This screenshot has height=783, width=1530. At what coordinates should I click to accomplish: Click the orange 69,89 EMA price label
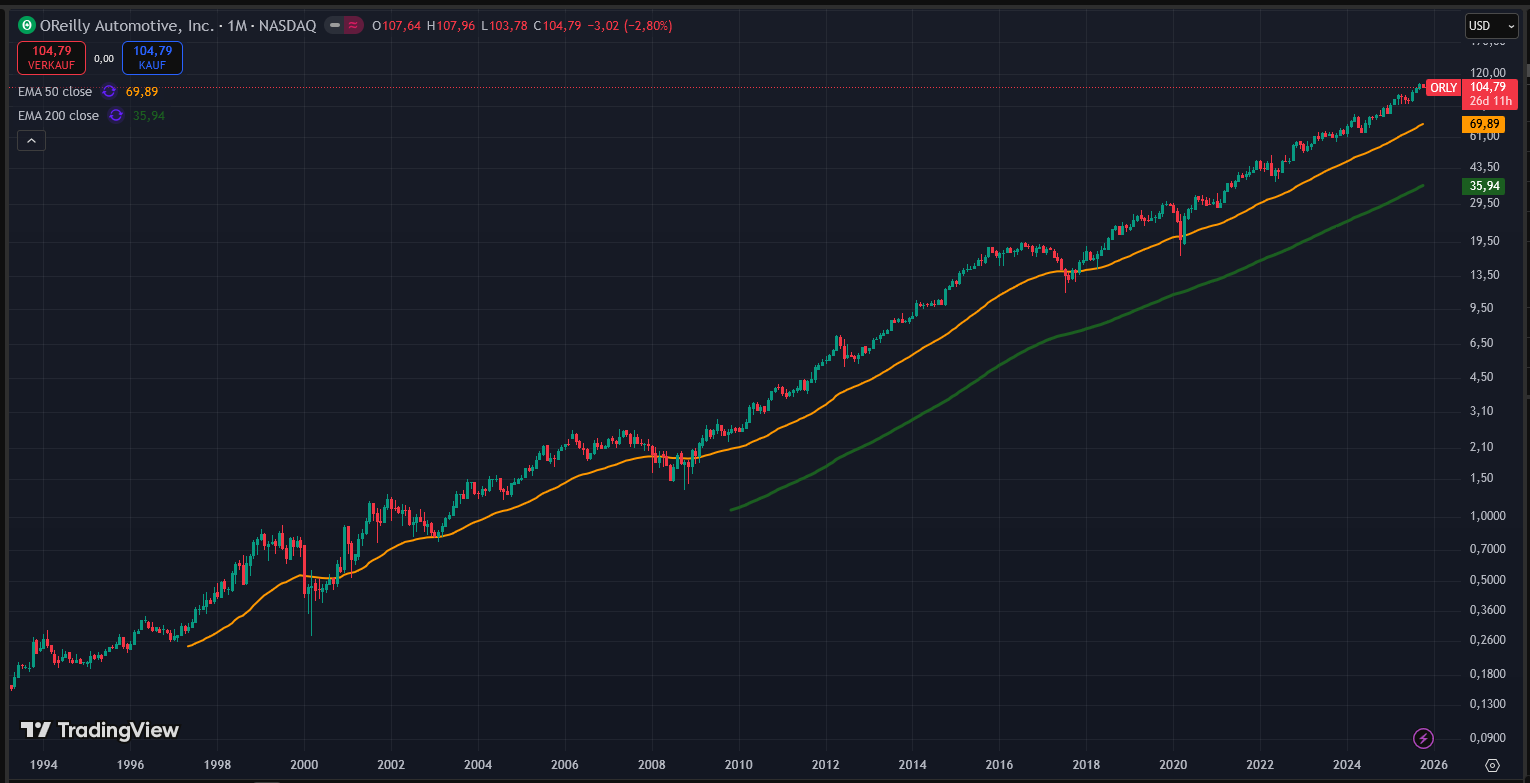click(x=1482, y=124)
